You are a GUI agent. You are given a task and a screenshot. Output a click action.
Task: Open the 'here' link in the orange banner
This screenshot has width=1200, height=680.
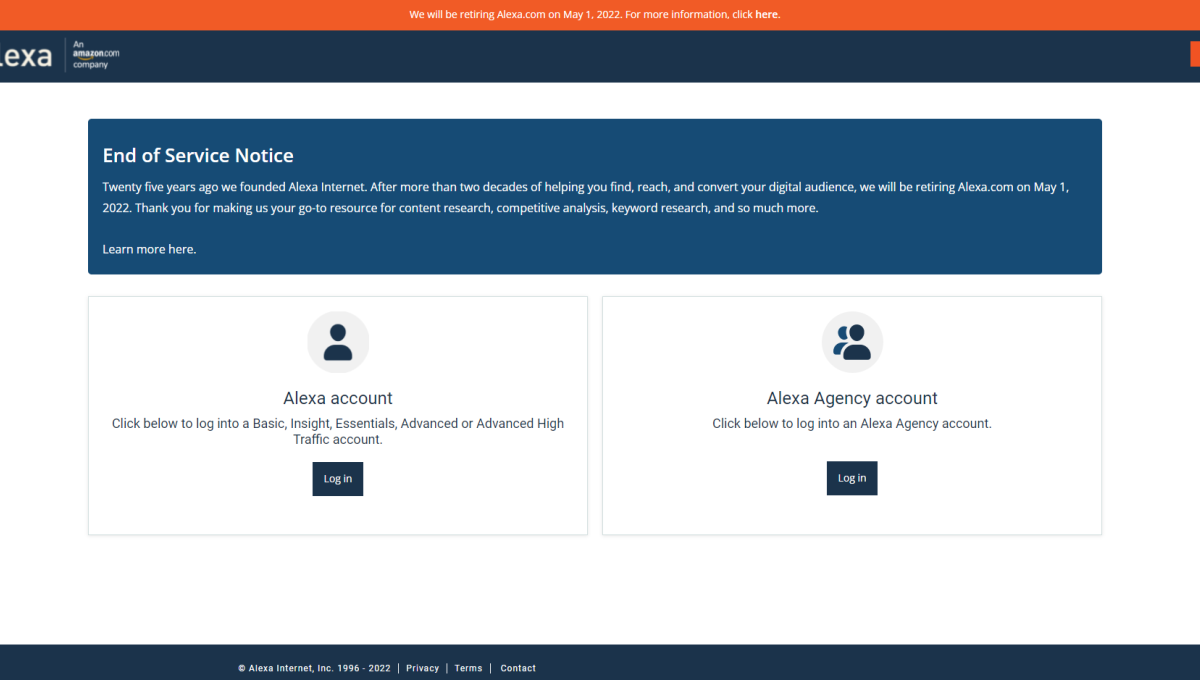766,15
